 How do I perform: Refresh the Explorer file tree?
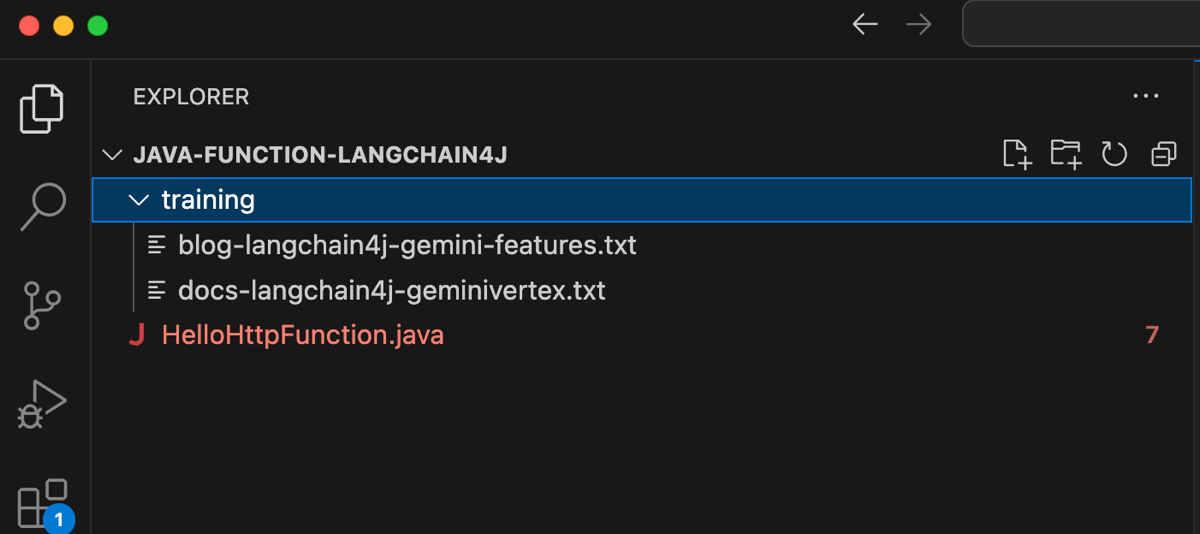tap(1114, 154)
